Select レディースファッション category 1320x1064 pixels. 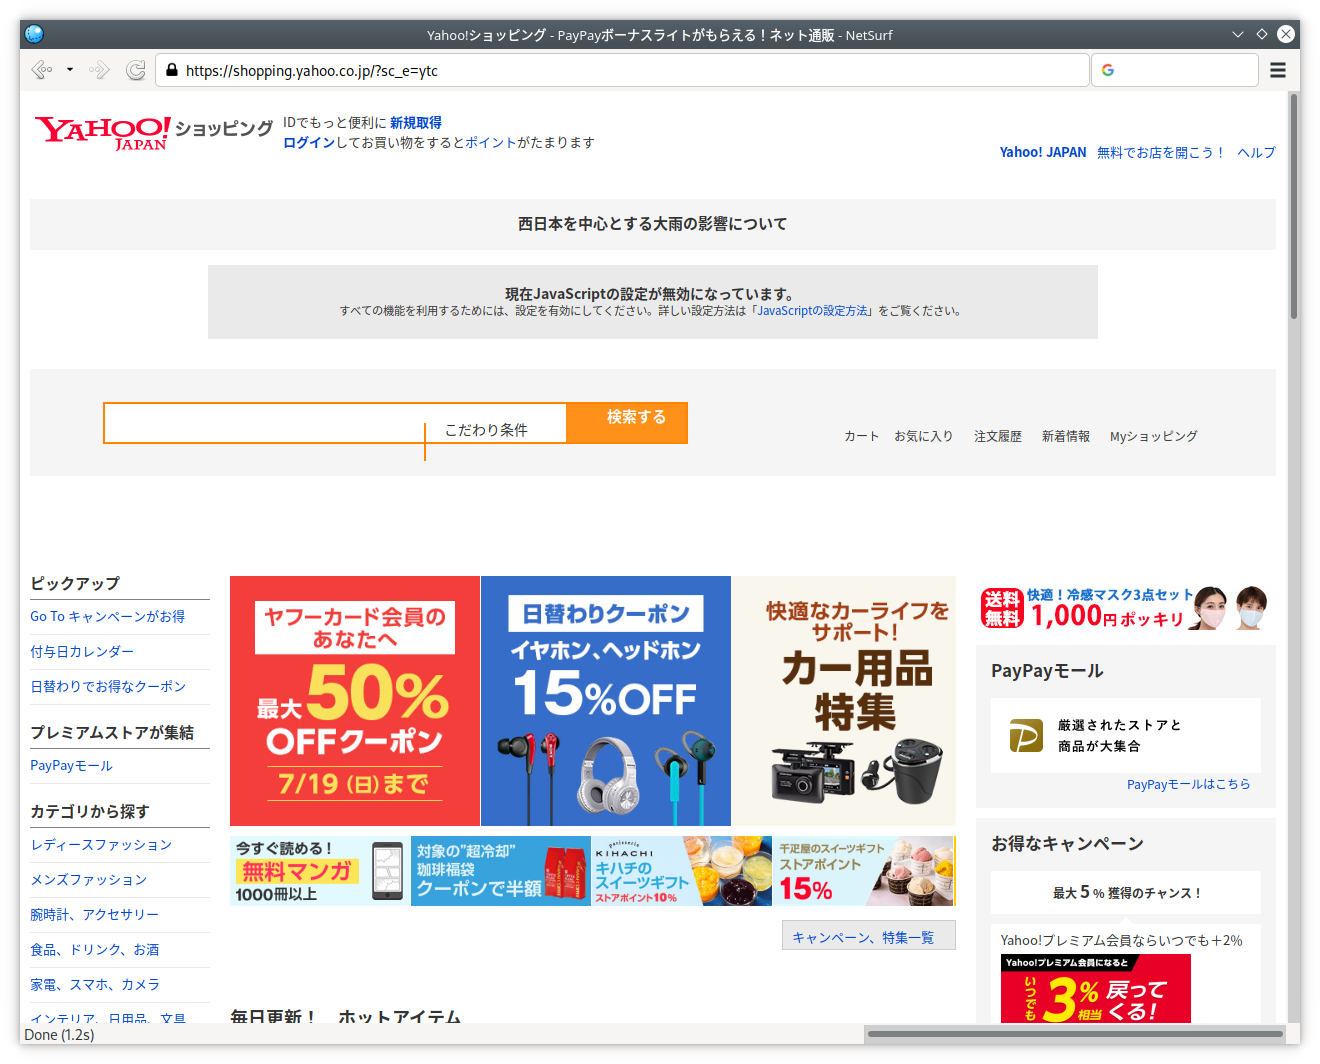[101, 845]
